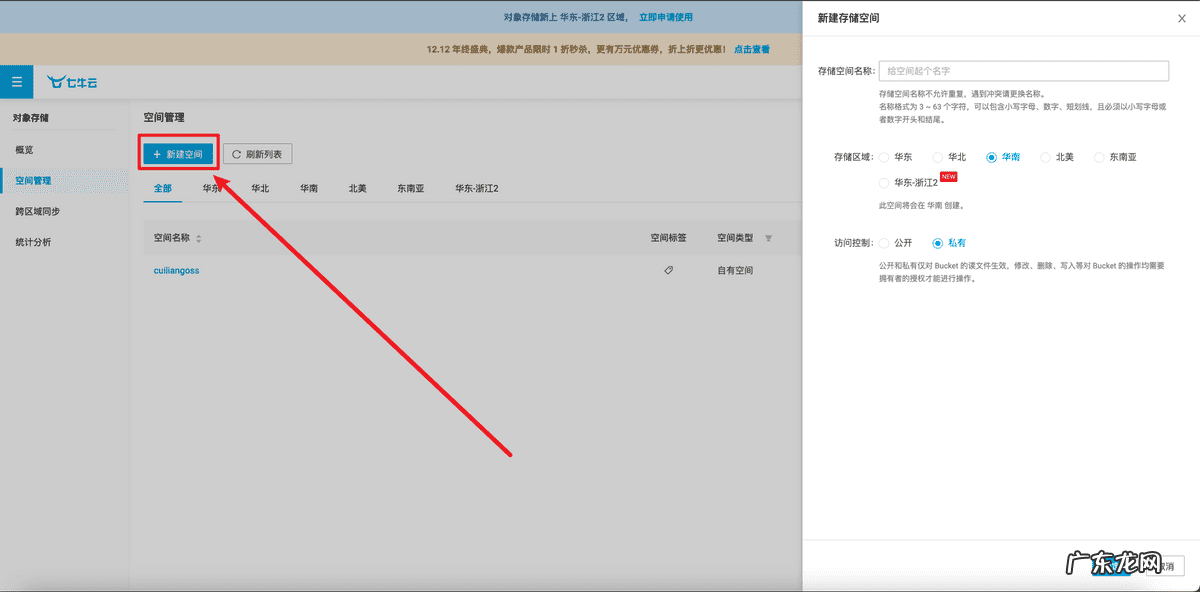Open the 空间类型 filter
This screenshot has width=1200, height=592.
[x=768, y=238]
